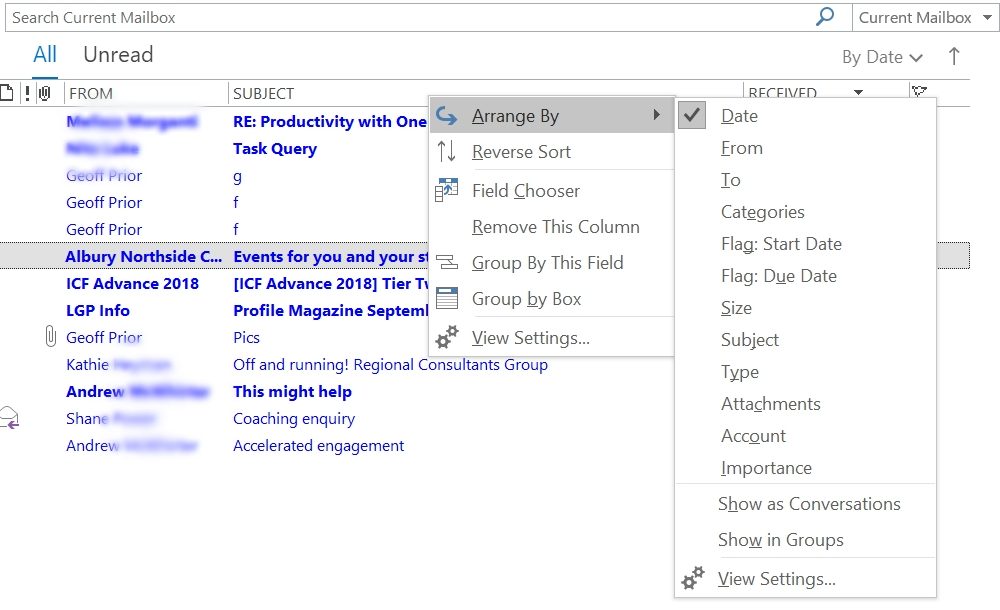Image resolution: width=1000 pixels, height=610 pixels.
Task: Open the Field Chooser
Action: point(552,191)
